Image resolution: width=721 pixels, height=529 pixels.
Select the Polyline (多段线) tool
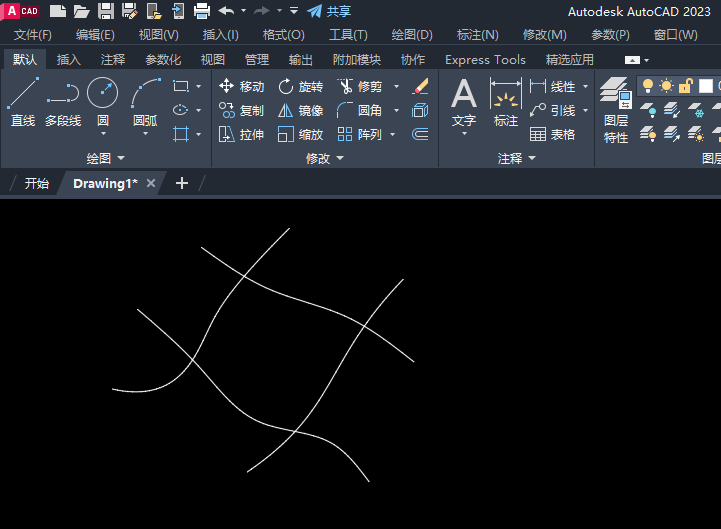click(62, 102)
